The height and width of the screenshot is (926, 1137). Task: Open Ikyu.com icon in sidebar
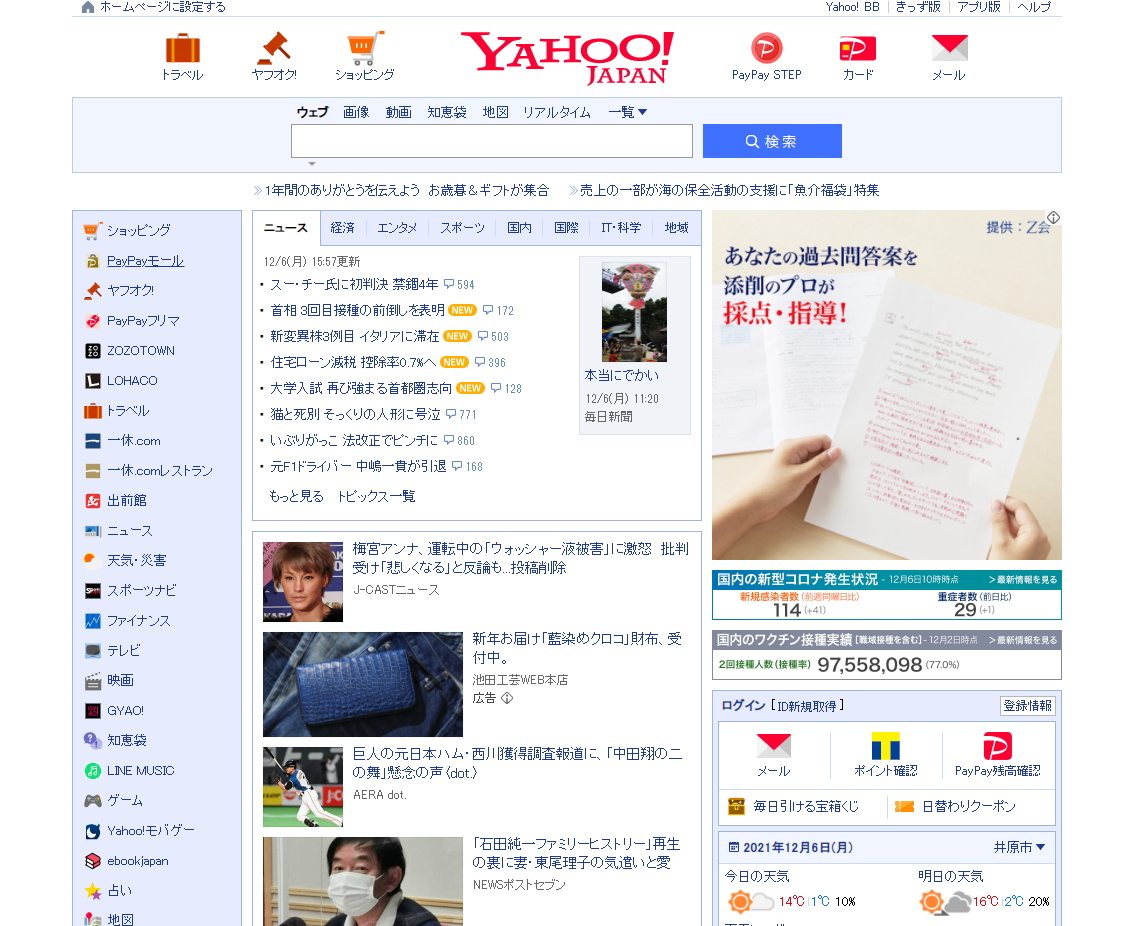(93, 441)
